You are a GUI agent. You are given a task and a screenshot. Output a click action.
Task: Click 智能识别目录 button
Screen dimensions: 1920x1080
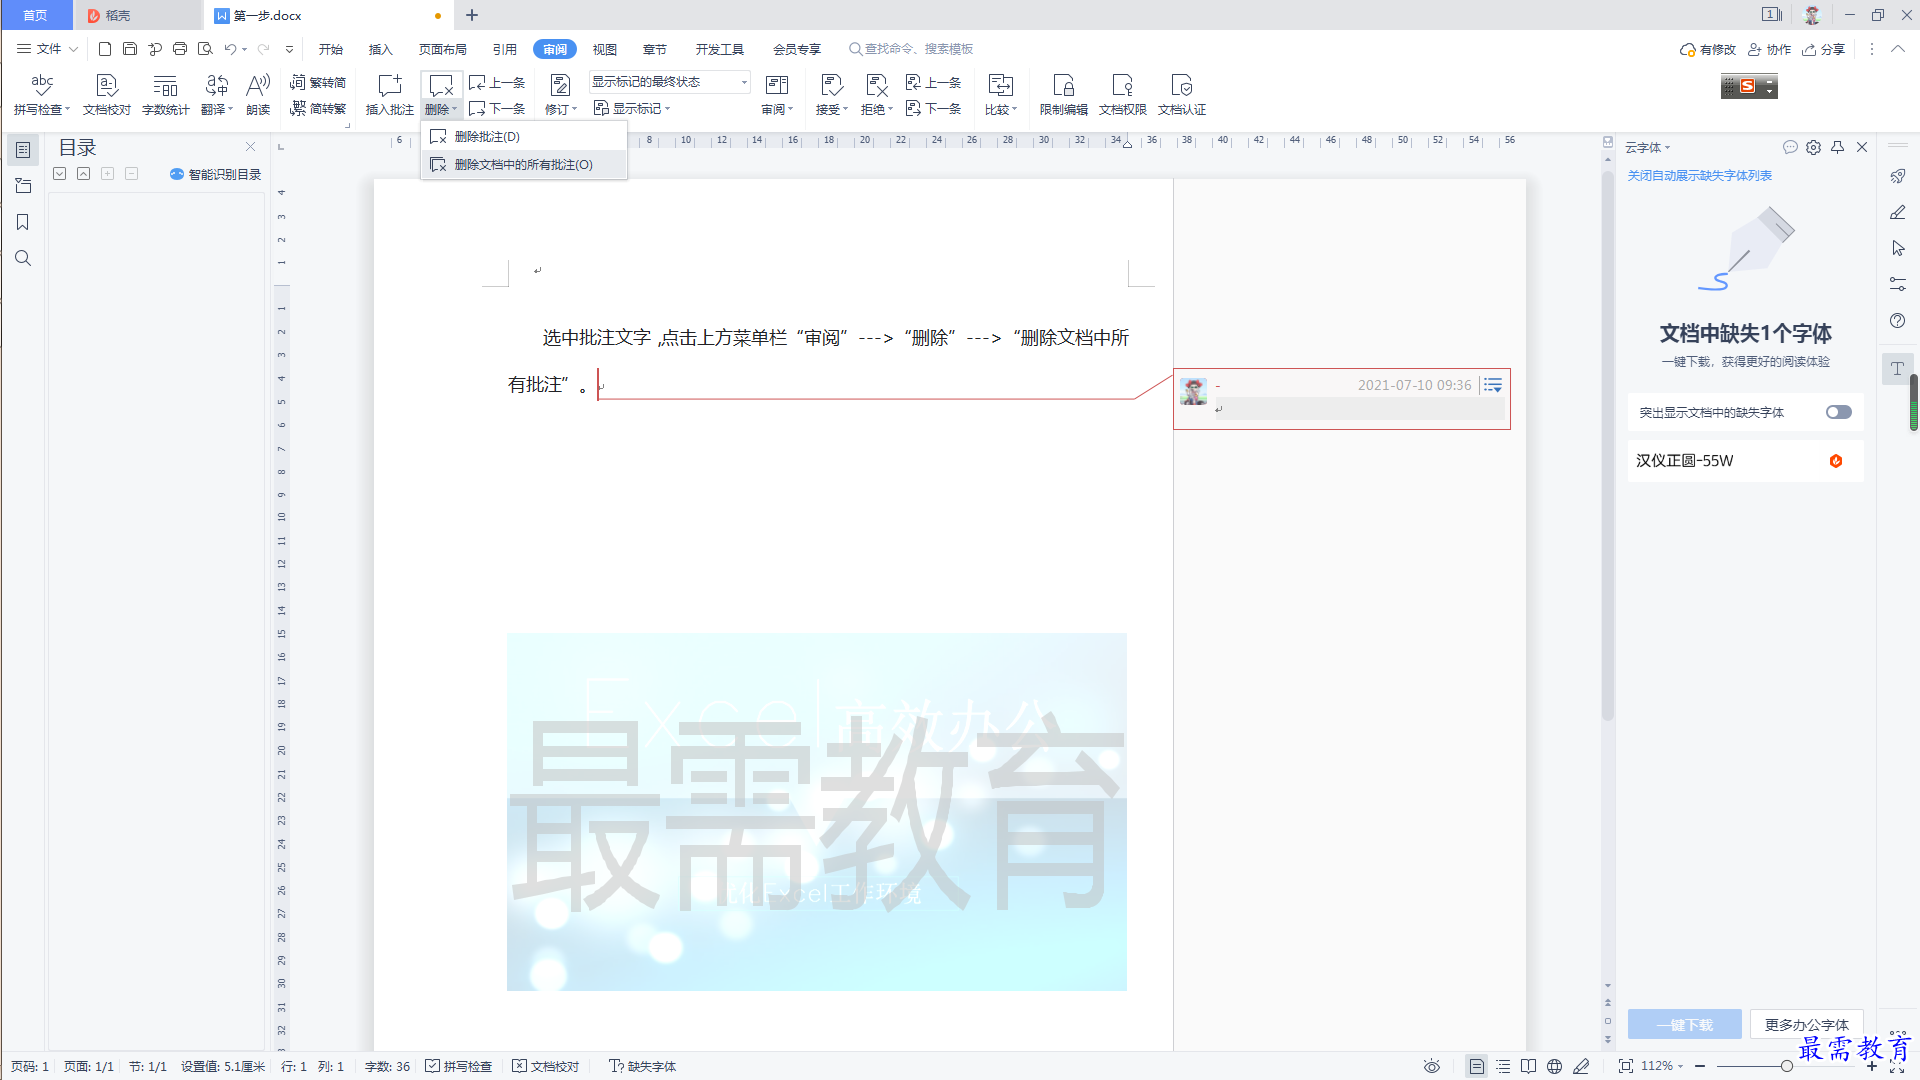pos(215,174)
